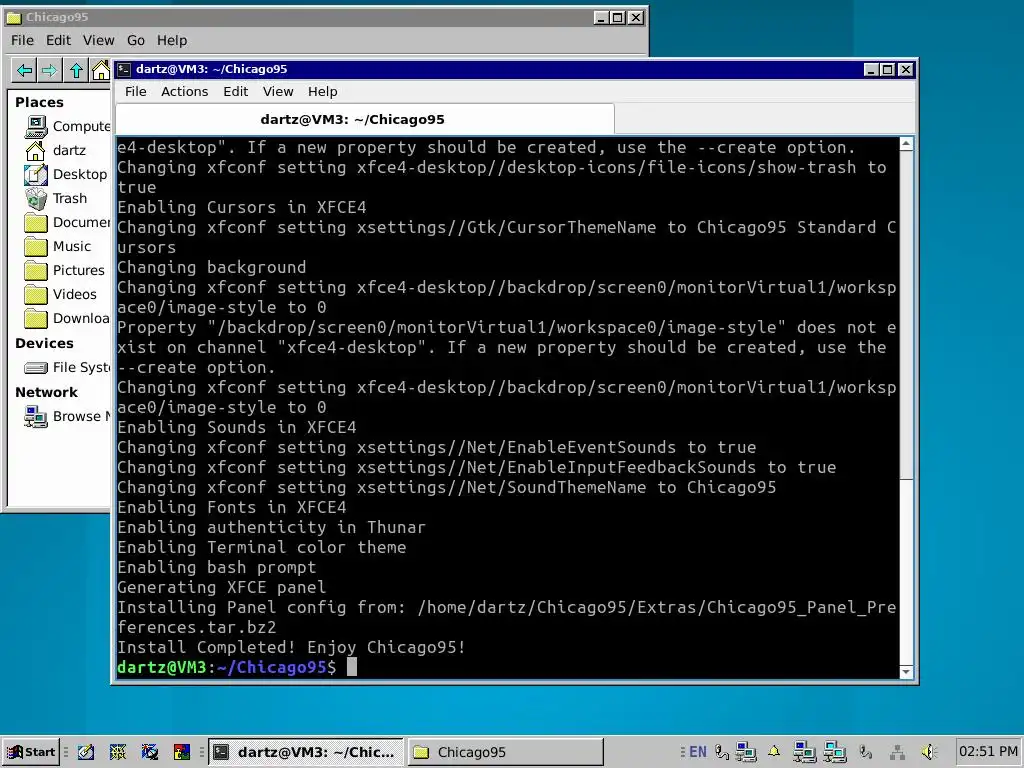The width and height of the screenshot is (1024, 768).
Task: Open View menu in Chicago95 file manager
Action: click(99, 40)
